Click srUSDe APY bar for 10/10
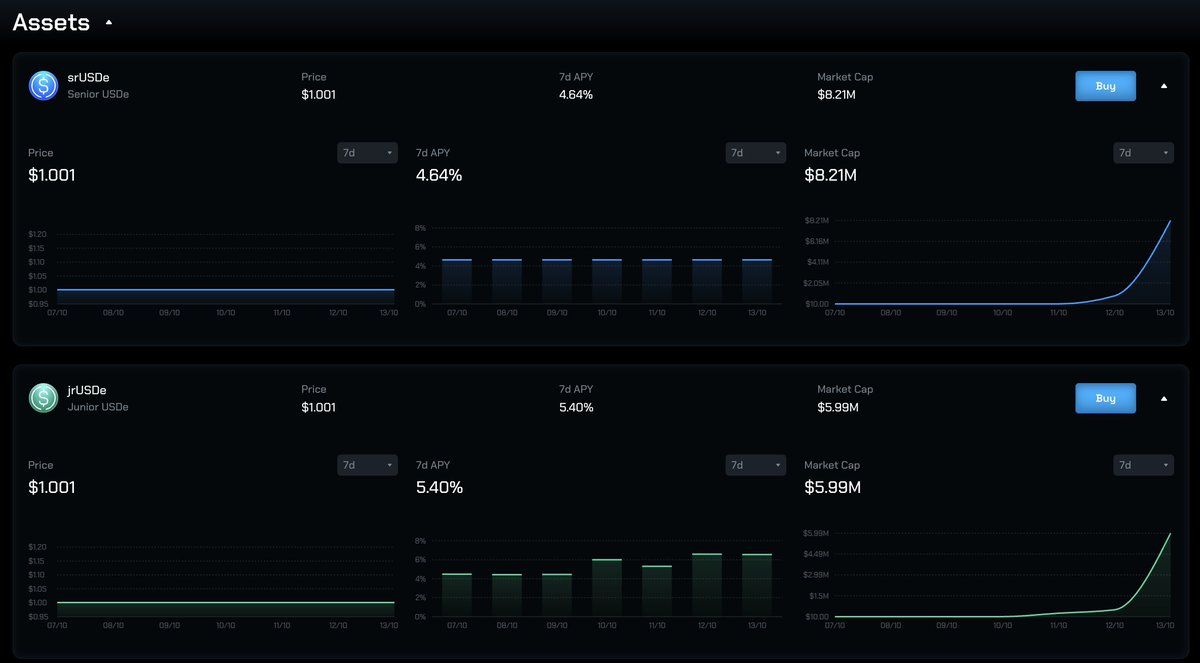This screenshot has width=1200, height=663. coord(607,281)
